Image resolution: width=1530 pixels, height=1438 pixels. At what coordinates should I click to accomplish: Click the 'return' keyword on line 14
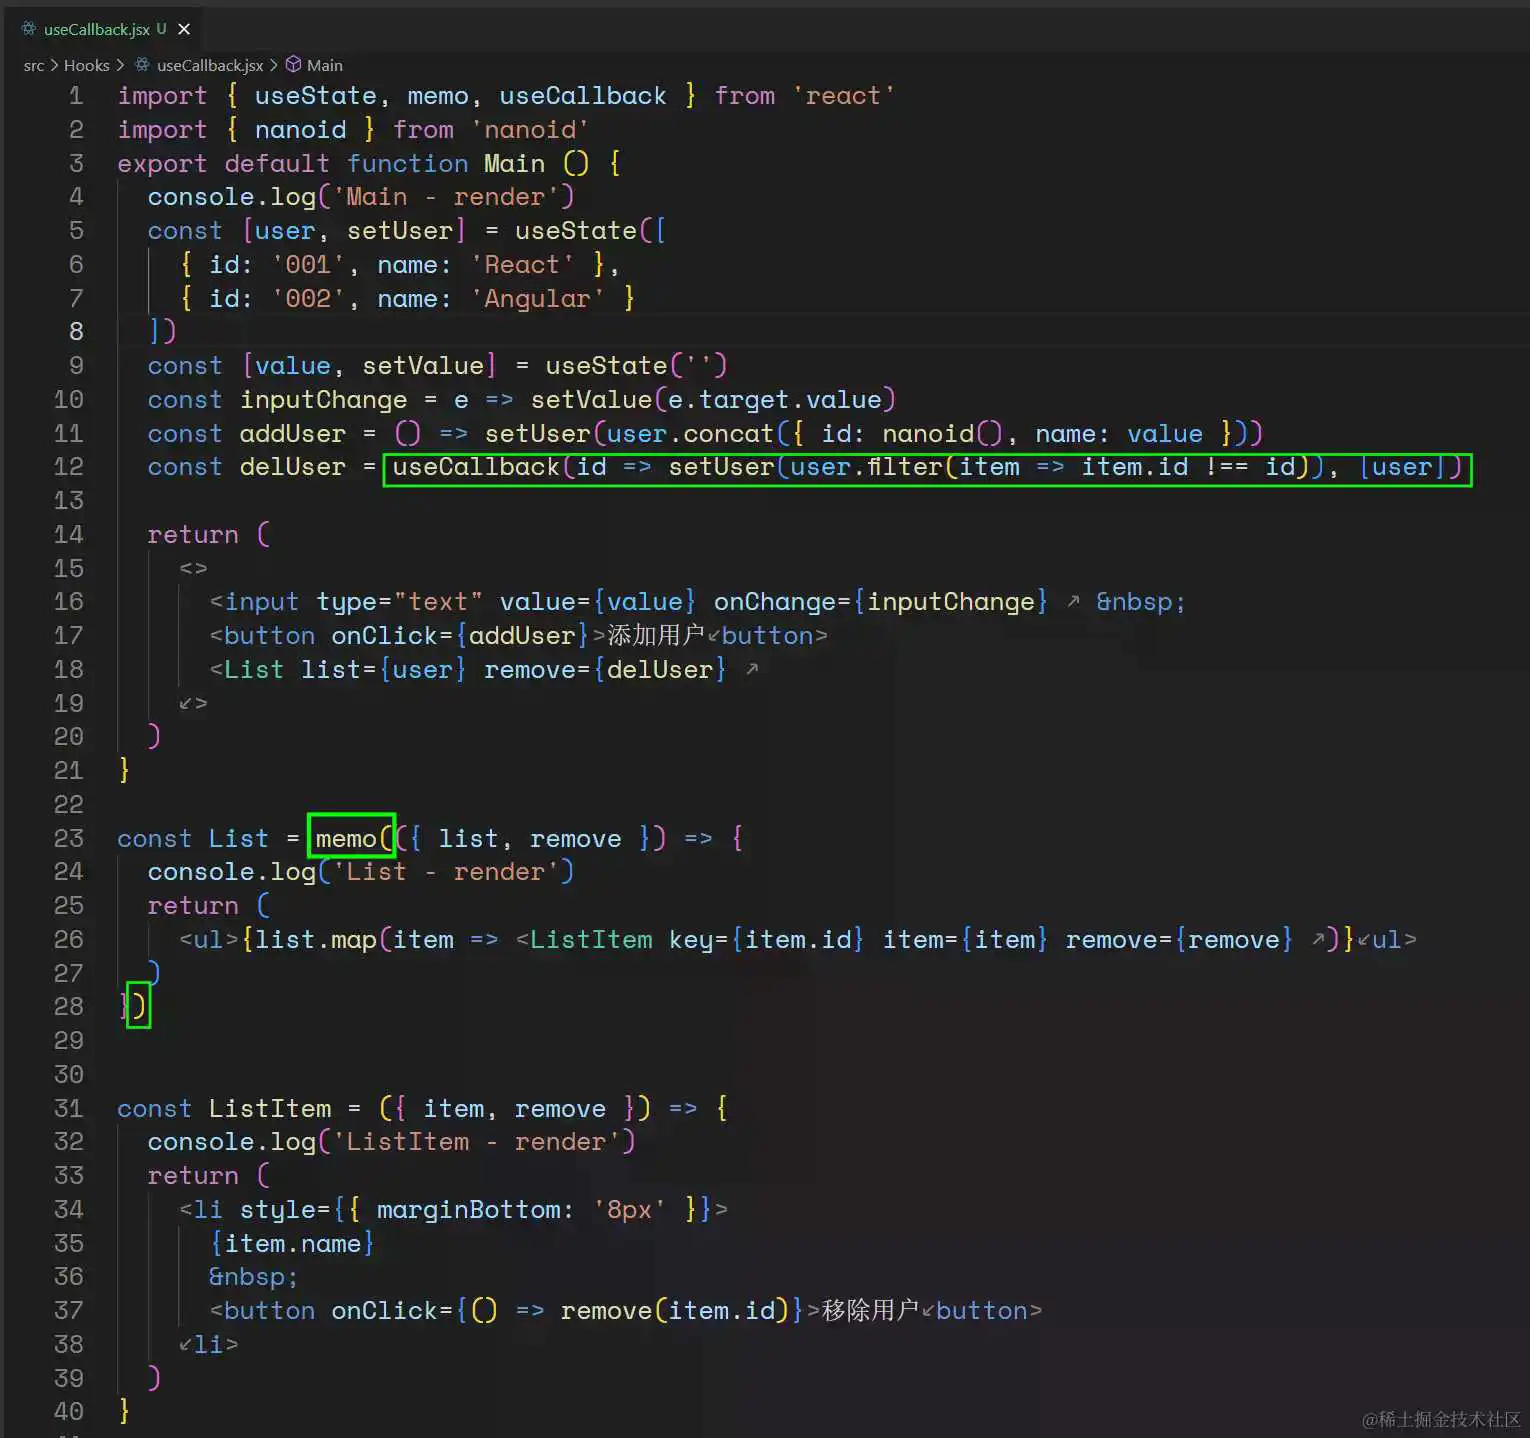(193, 535)
